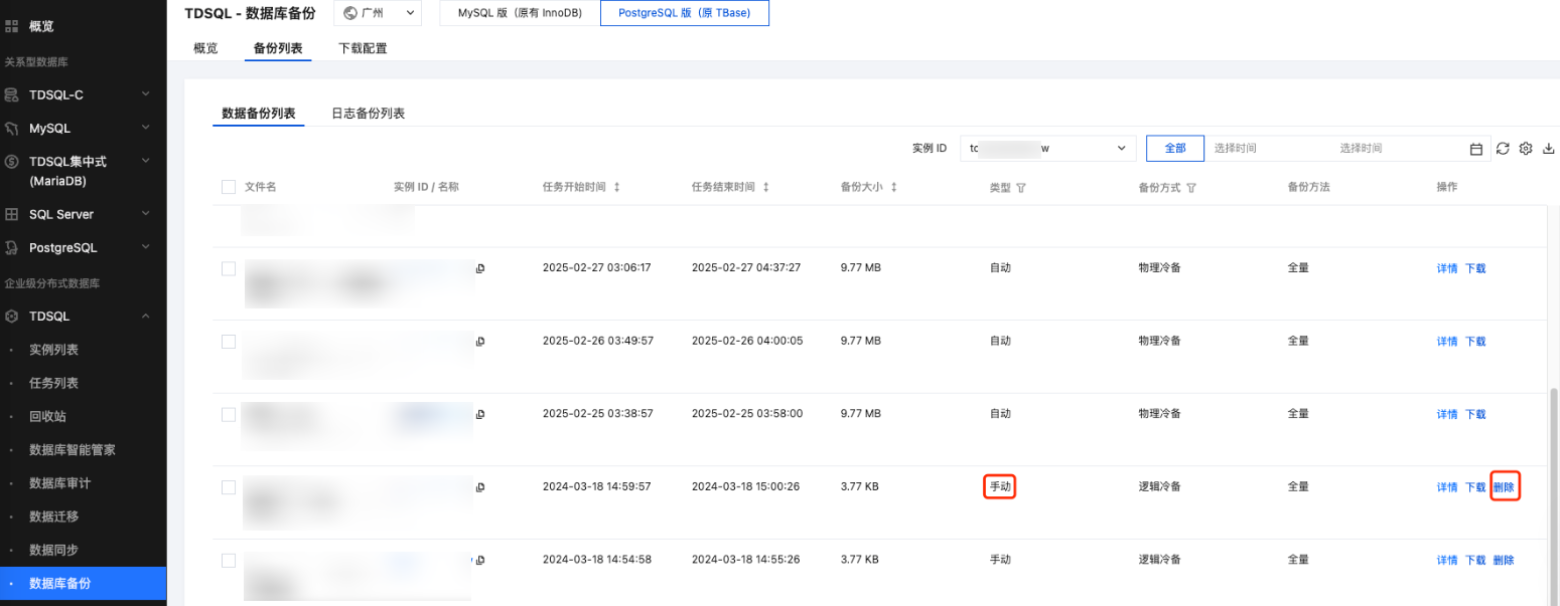Copy instance ID in the 2025-02-27 03:06:17 row
Image resolution: width=1560 pixels, height=606 pixels.
481,268
